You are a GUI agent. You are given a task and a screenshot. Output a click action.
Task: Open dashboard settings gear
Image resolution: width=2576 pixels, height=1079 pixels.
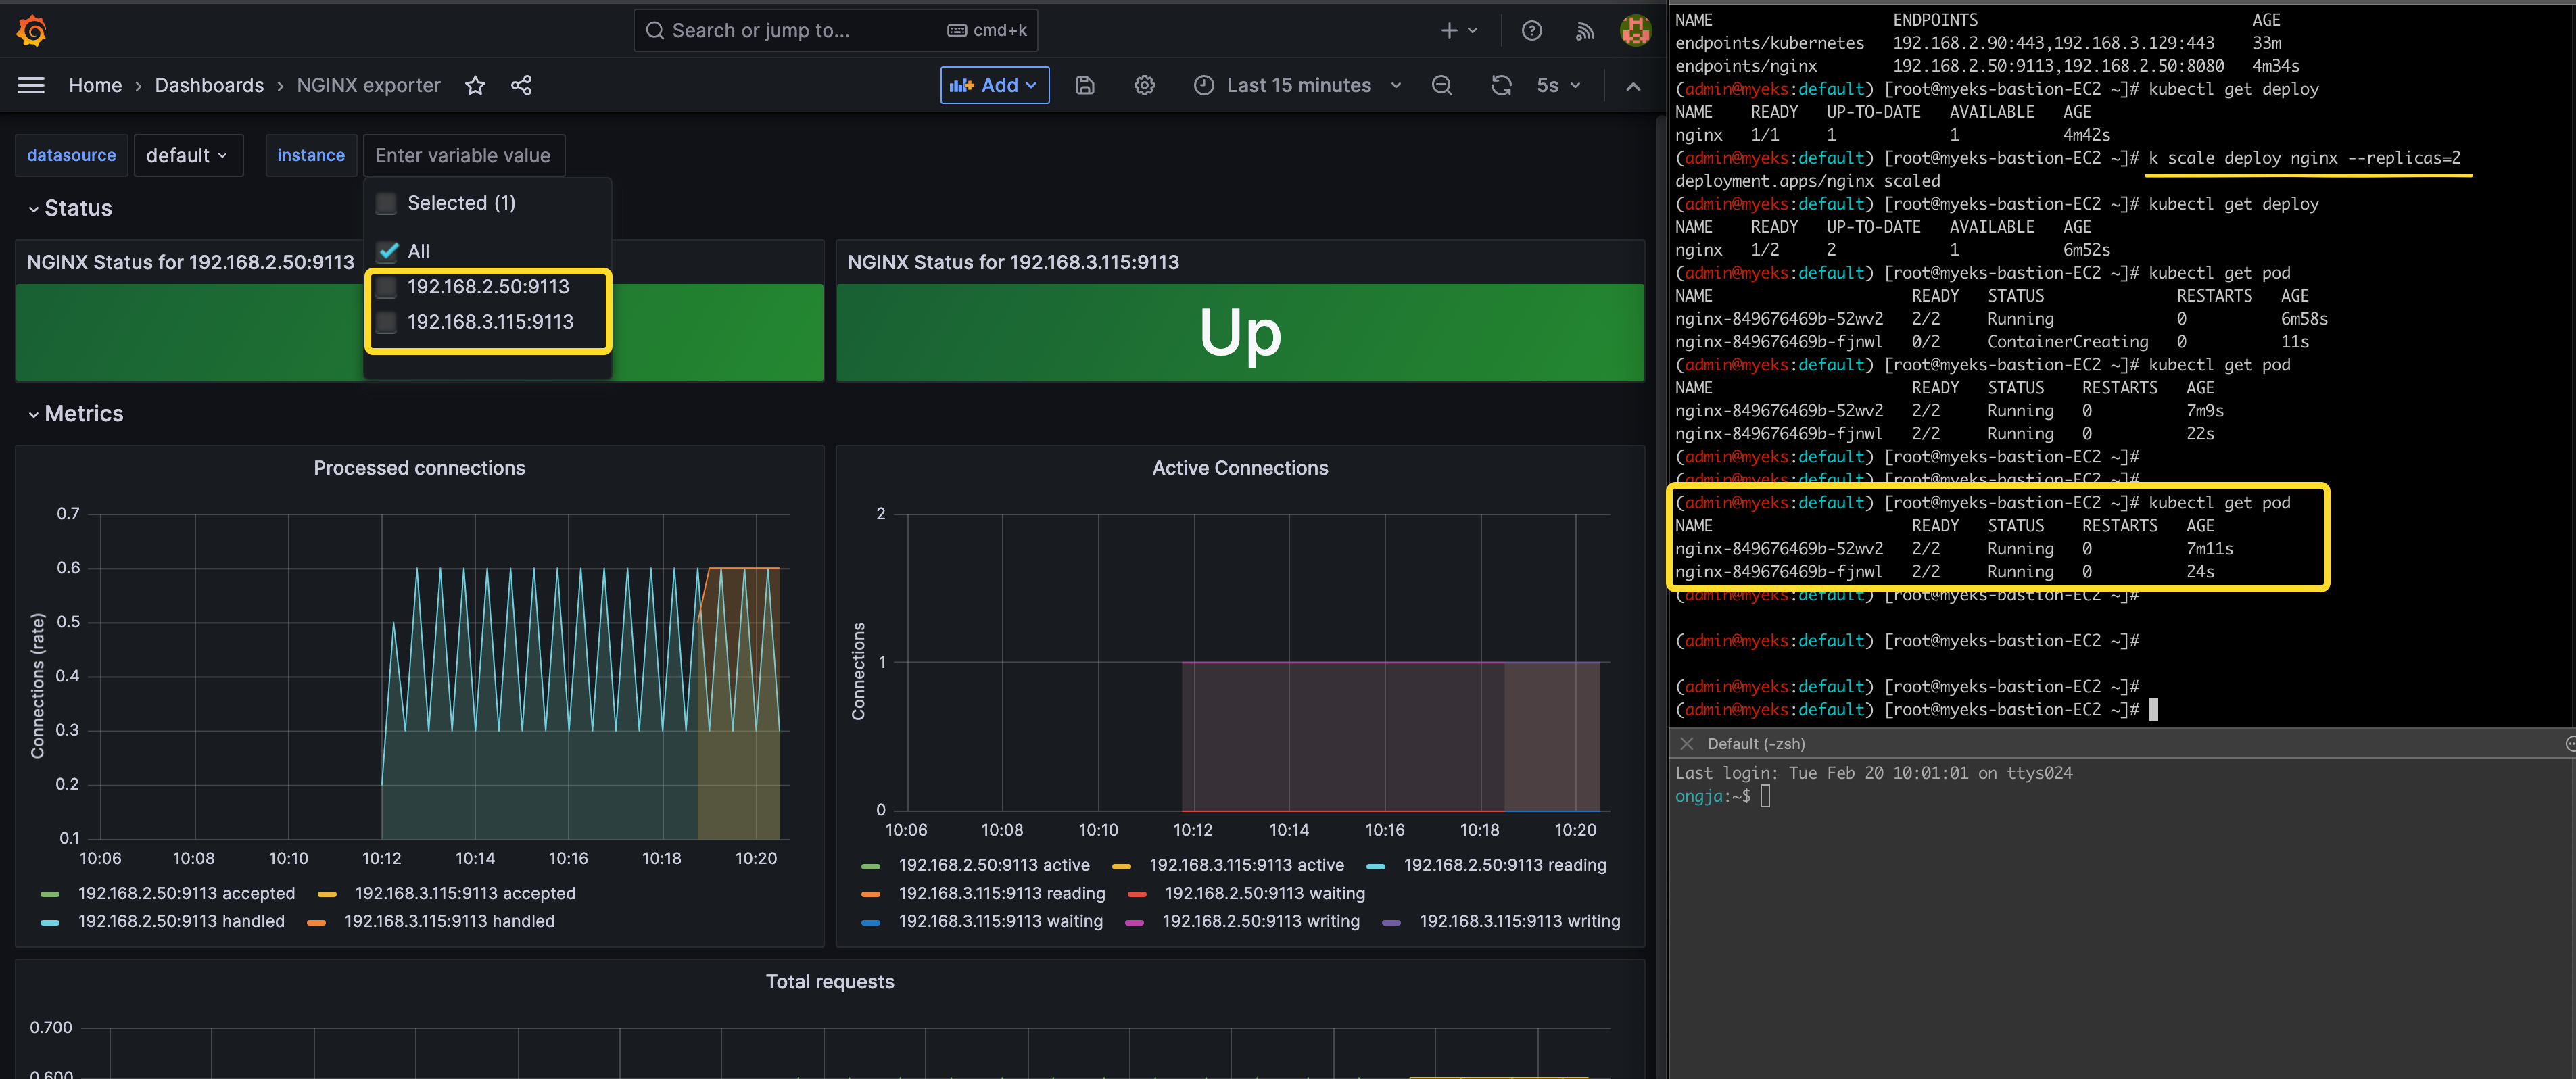coord(1144,86)
